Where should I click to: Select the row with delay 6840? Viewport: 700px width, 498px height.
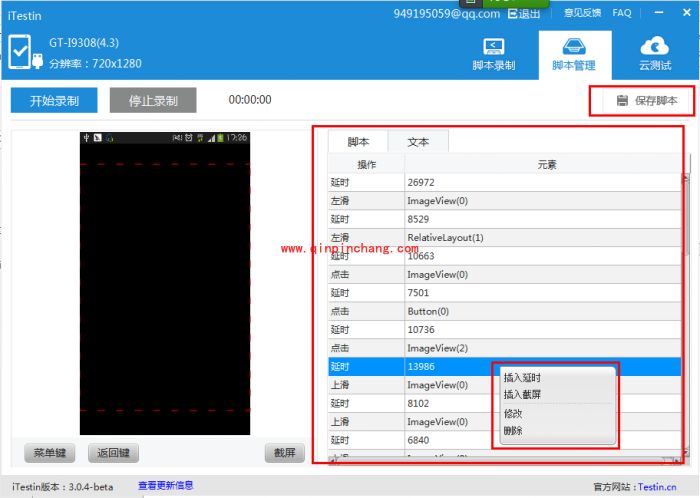504,440
